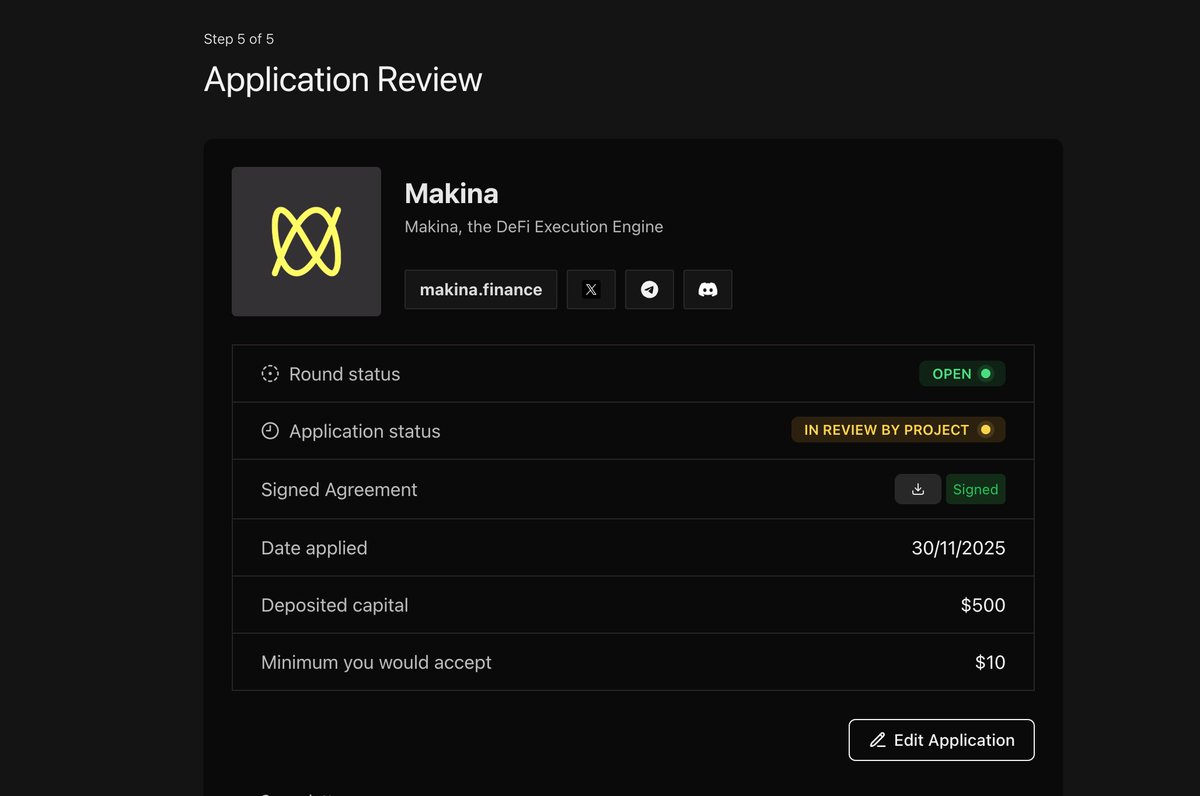1200x796 pixels.
Task: Open the Discord social link
Action: [x=708, y=289]
